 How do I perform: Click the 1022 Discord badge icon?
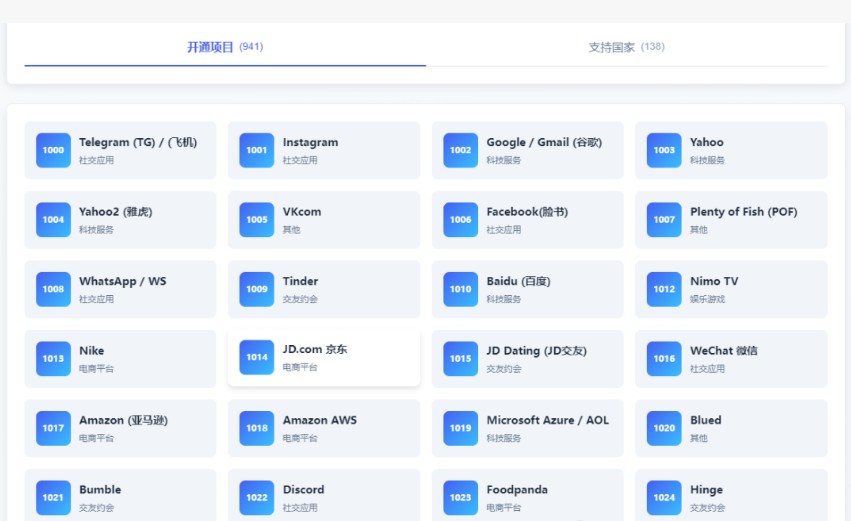[x=257, y=497]
